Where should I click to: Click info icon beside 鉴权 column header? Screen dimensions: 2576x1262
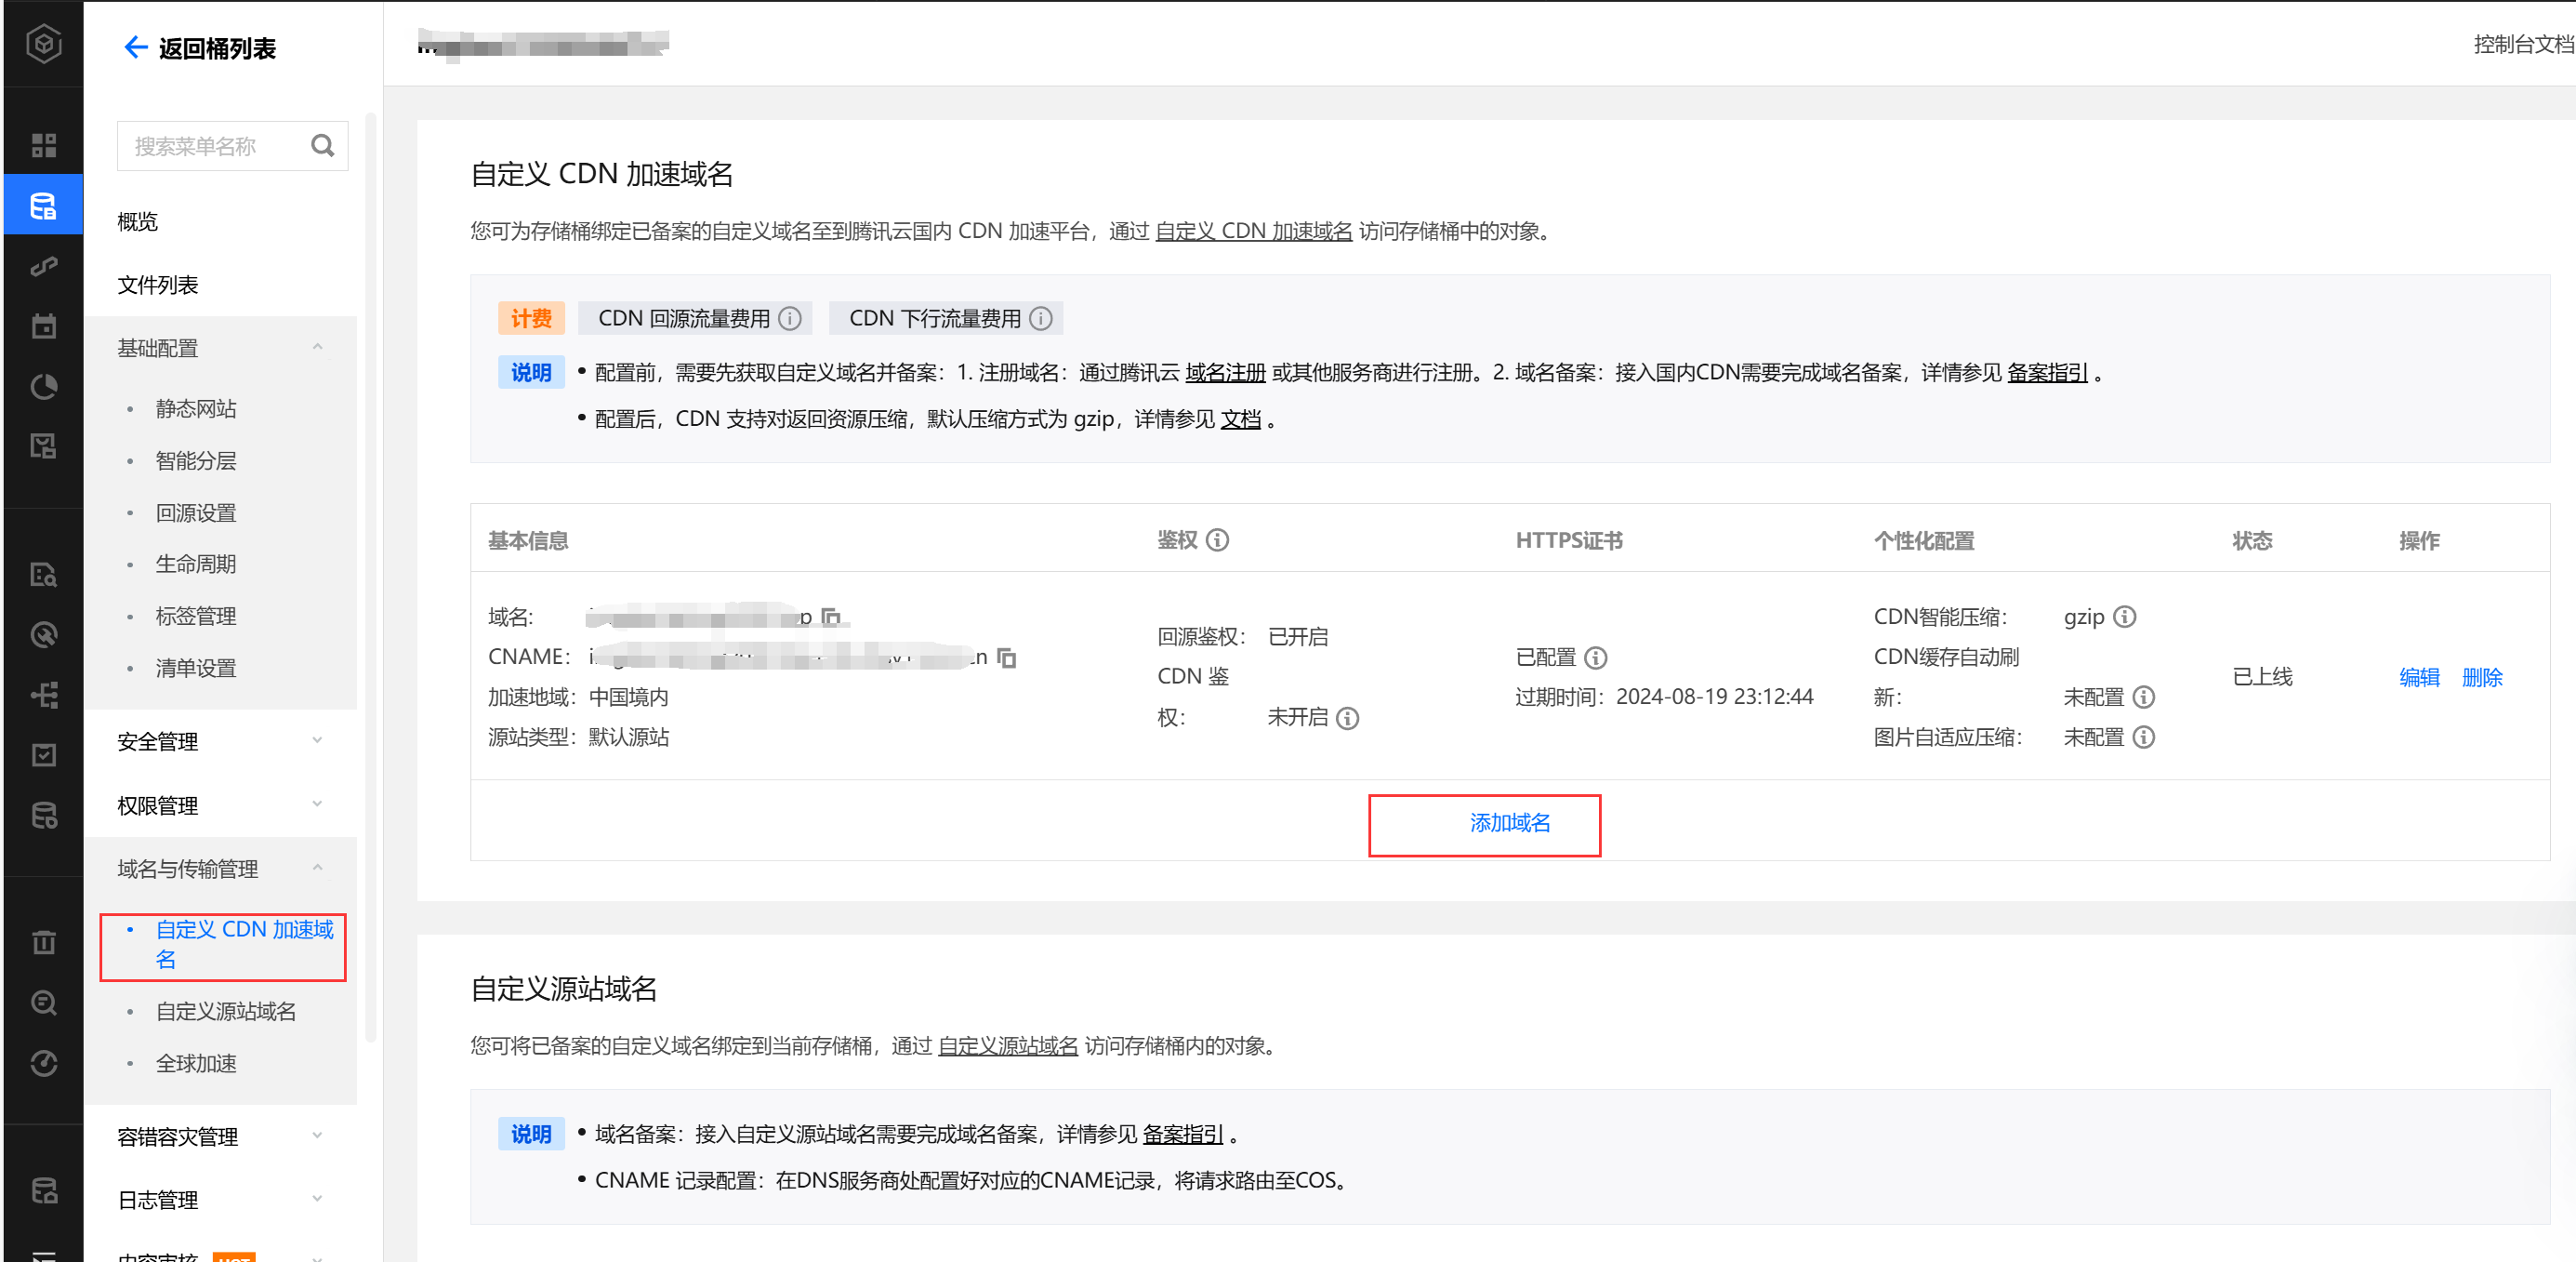pyautogui.click(x=1217, y=540)
